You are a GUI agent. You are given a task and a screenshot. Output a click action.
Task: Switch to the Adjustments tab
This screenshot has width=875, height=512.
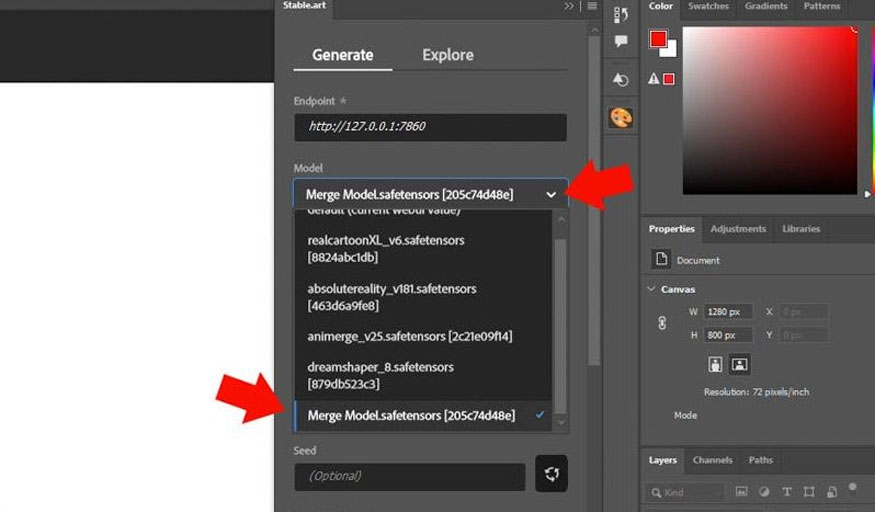click(738, 229)
